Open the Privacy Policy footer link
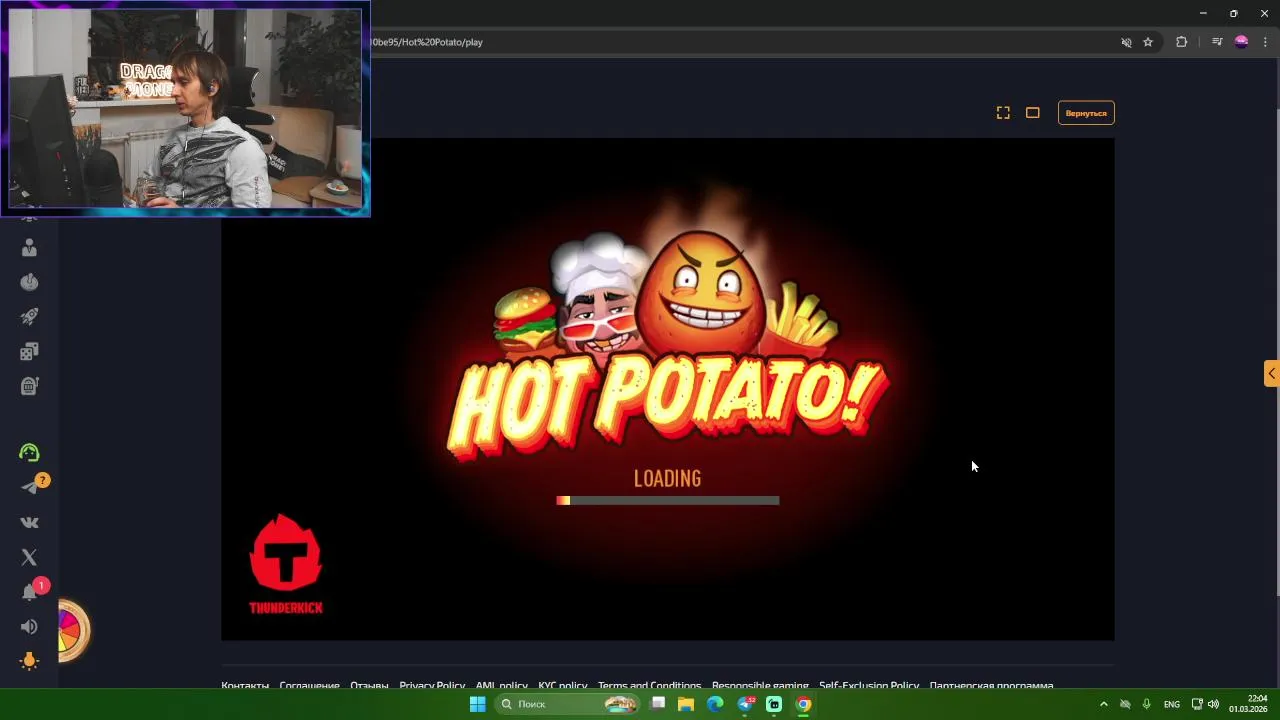1280x720 pixels. pos(432,686)
